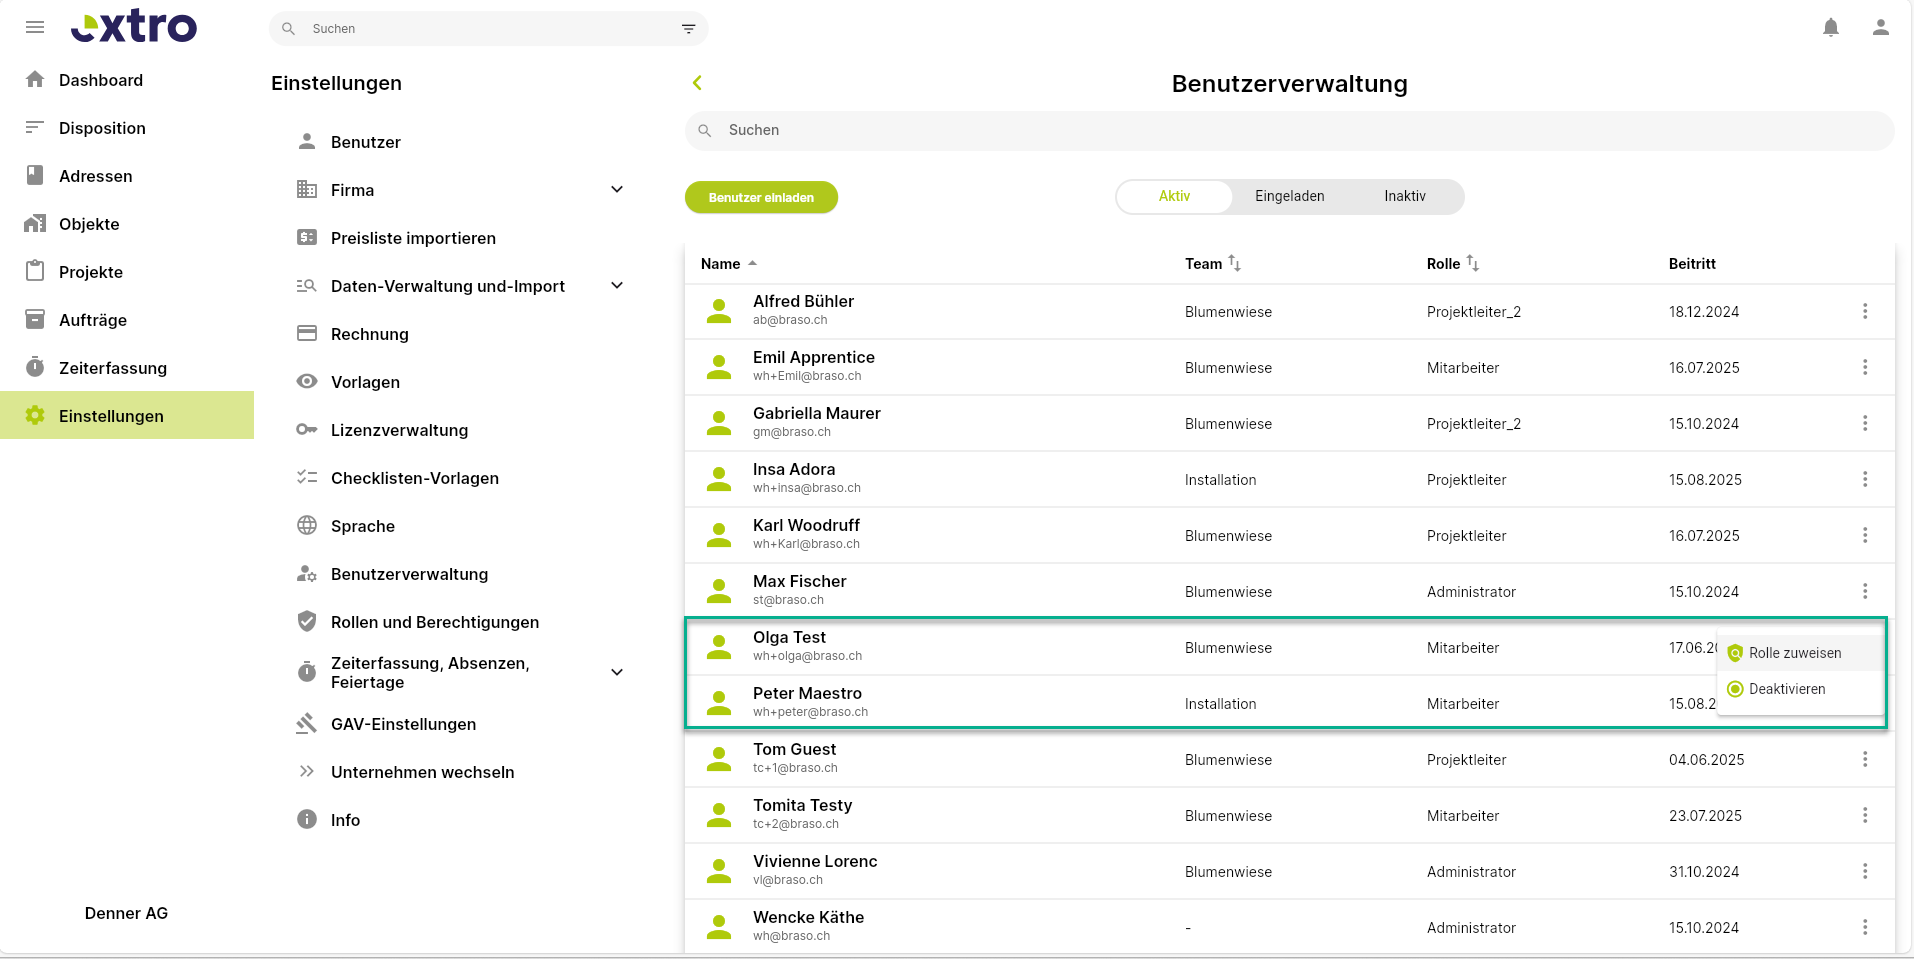Viewport: 1914px width, 959px height.
Task: Click the name Peter Maestro
Action: (x=807, y=693)
